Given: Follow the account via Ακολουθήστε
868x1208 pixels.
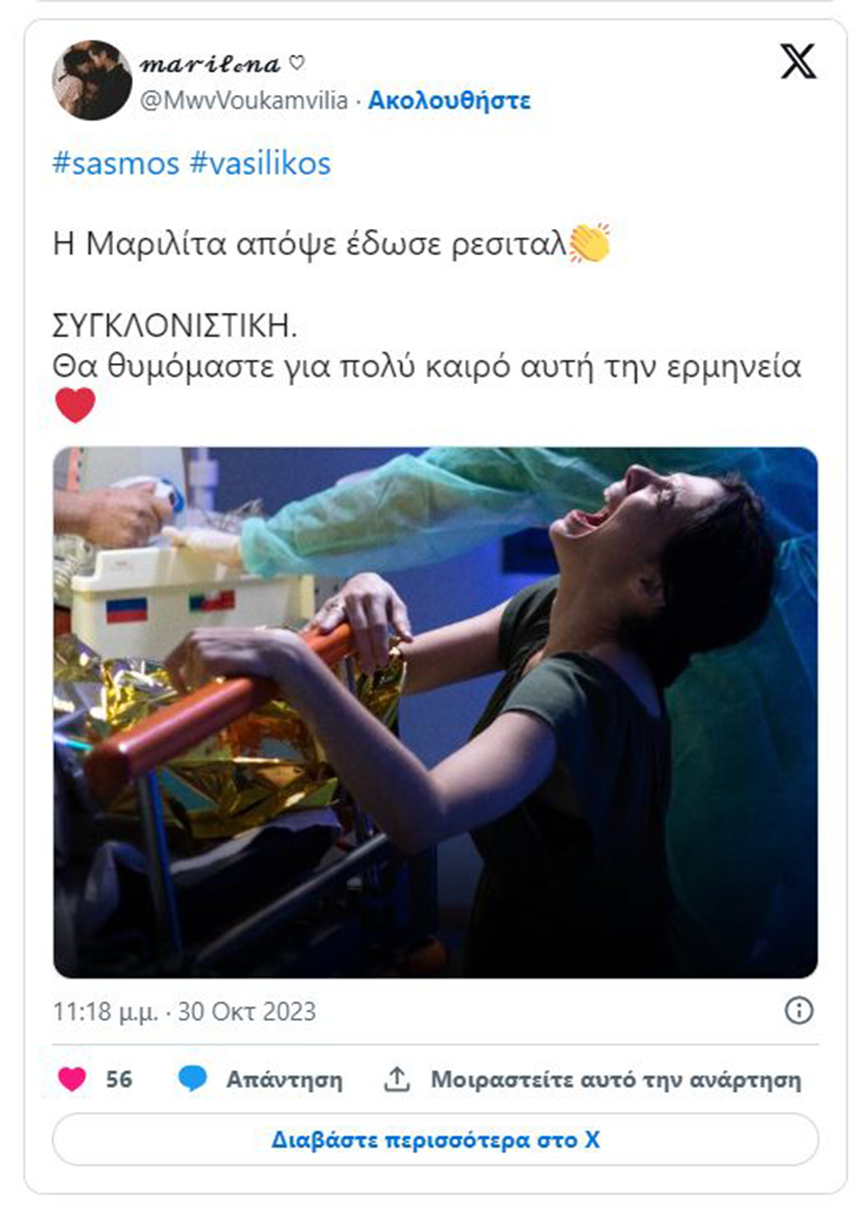Looking at the screenshot, I should click(449, 100).
